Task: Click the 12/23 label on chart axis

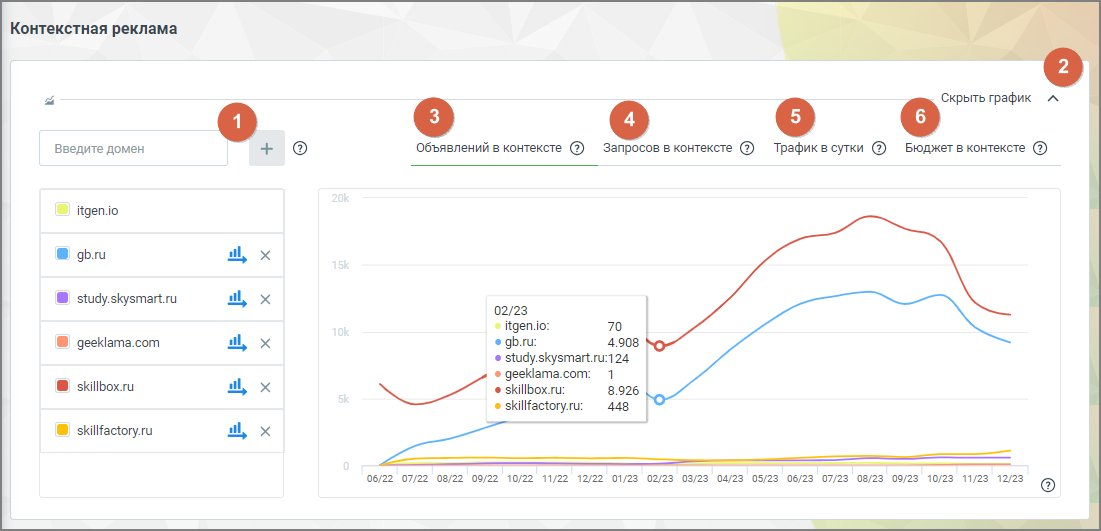Action: click(1009, 478)
